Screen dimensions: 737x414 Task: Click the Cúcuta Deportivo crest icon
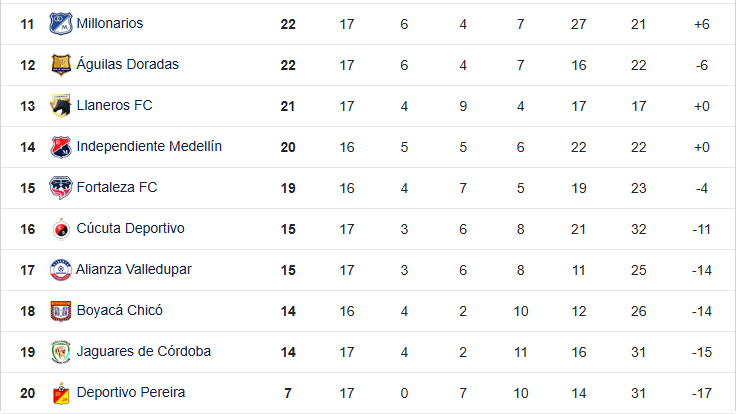tap(61, 229)
